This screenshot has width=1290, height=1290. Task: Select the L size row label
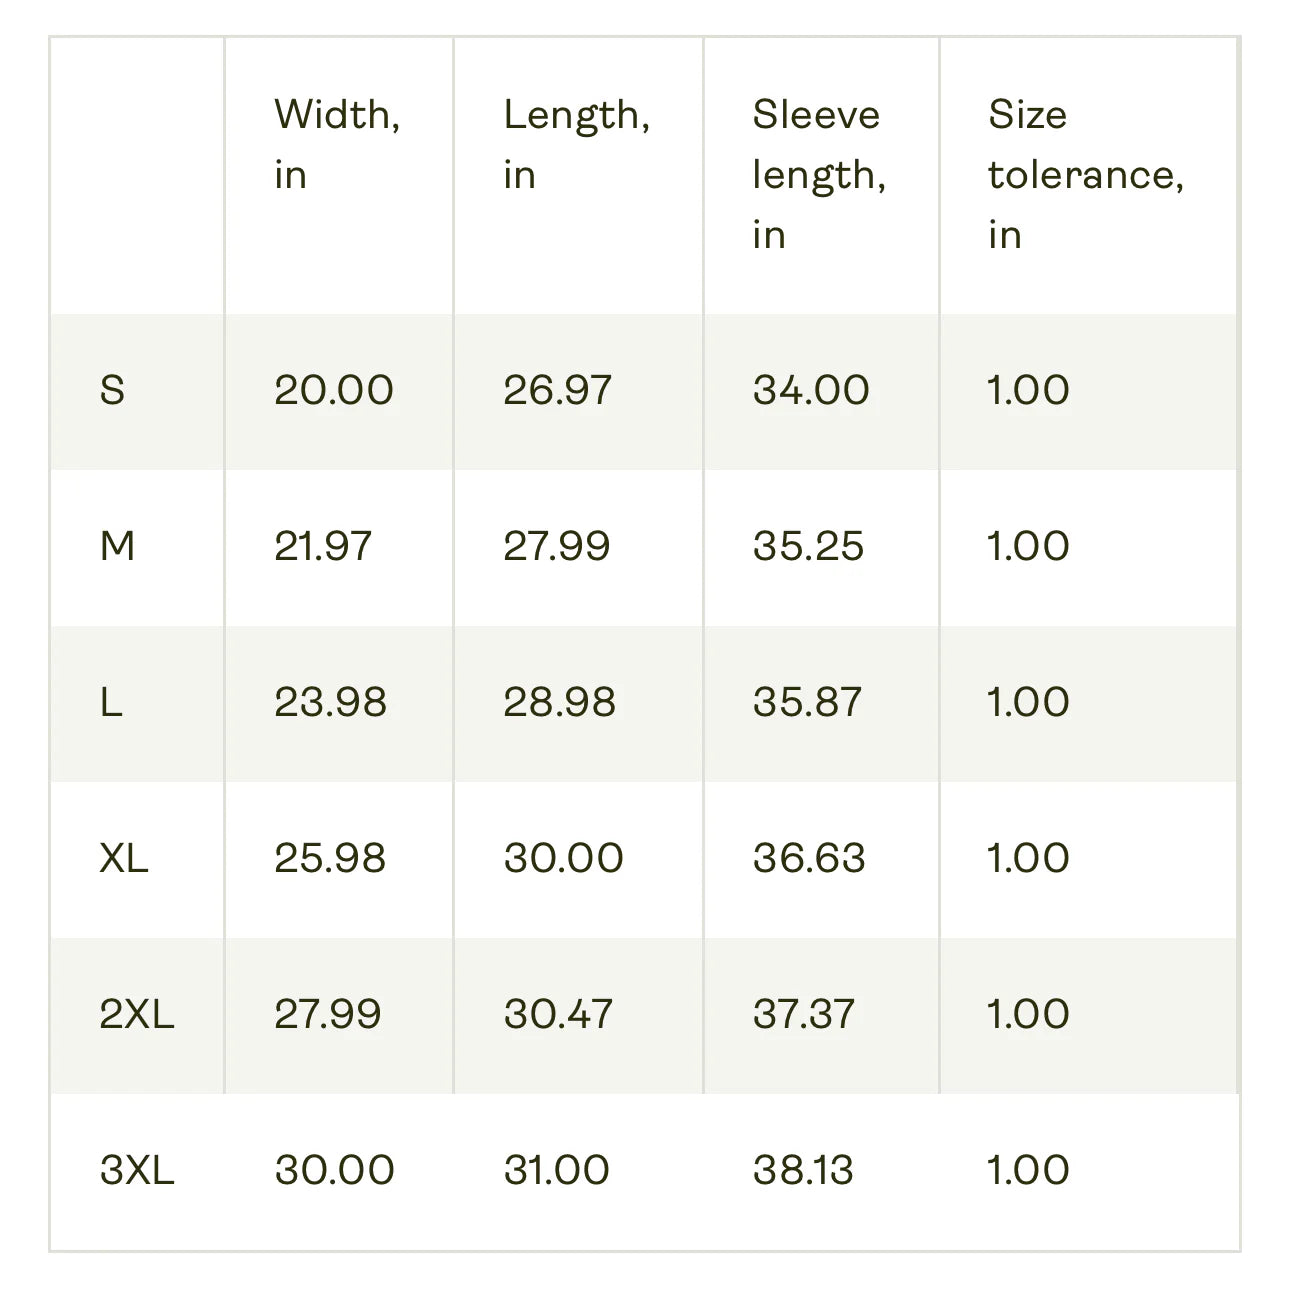[x=111, y=702]
